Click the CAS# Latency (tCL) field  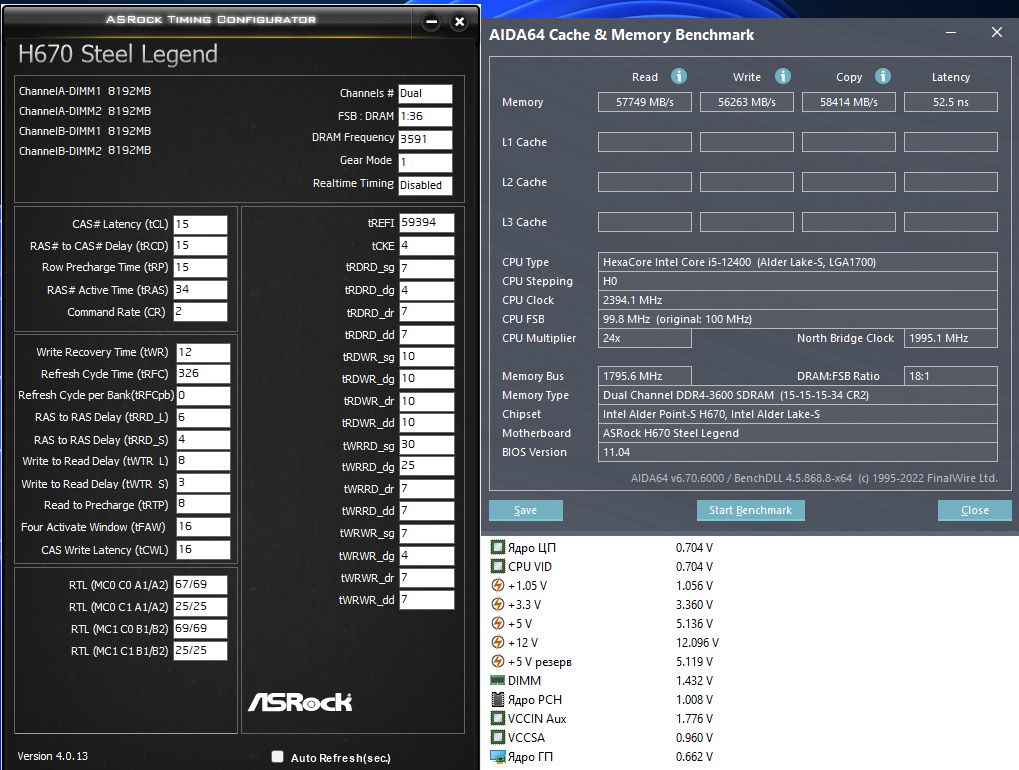click(x=201, y=224)
